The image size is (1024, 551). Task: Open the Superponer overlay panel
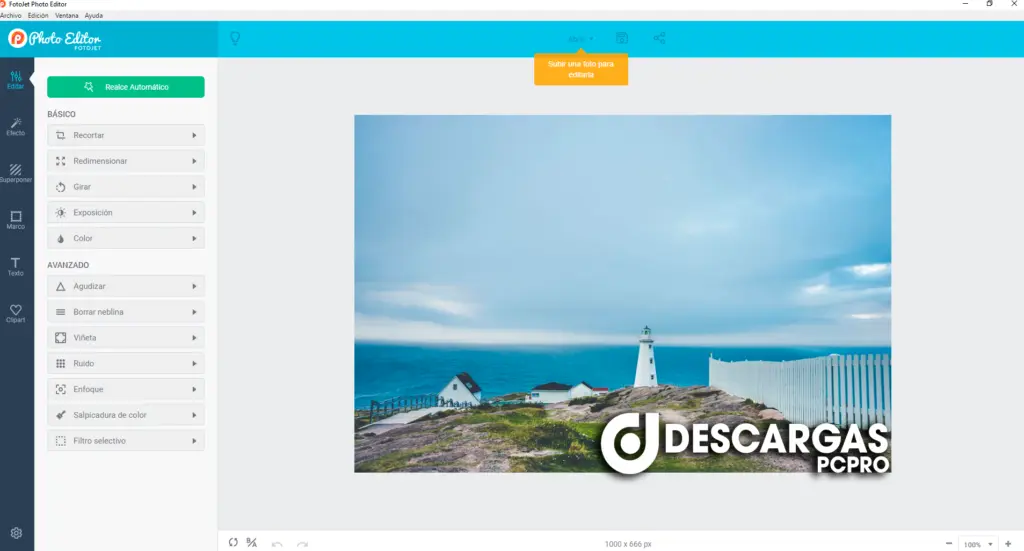click(x=16, y=173)
